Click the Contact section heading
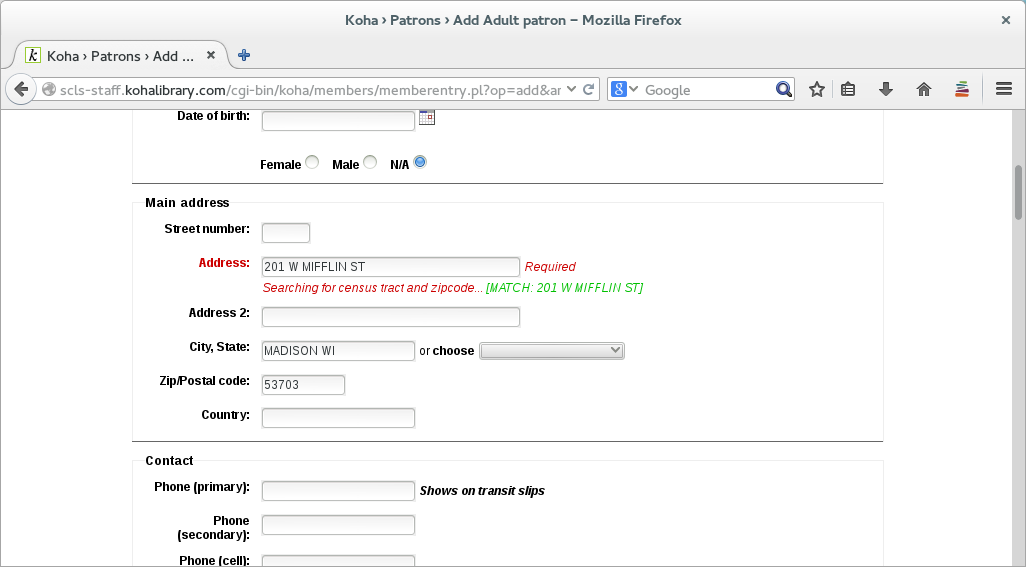 click(x=169, y=461)
